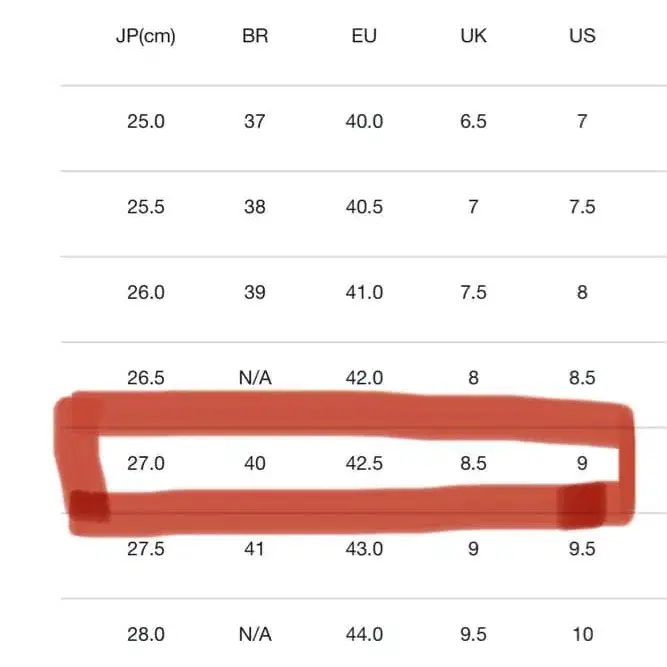Click the EU column header
Image resolution: width=667 pixels, height=667 pixels.
pos(364,36)
